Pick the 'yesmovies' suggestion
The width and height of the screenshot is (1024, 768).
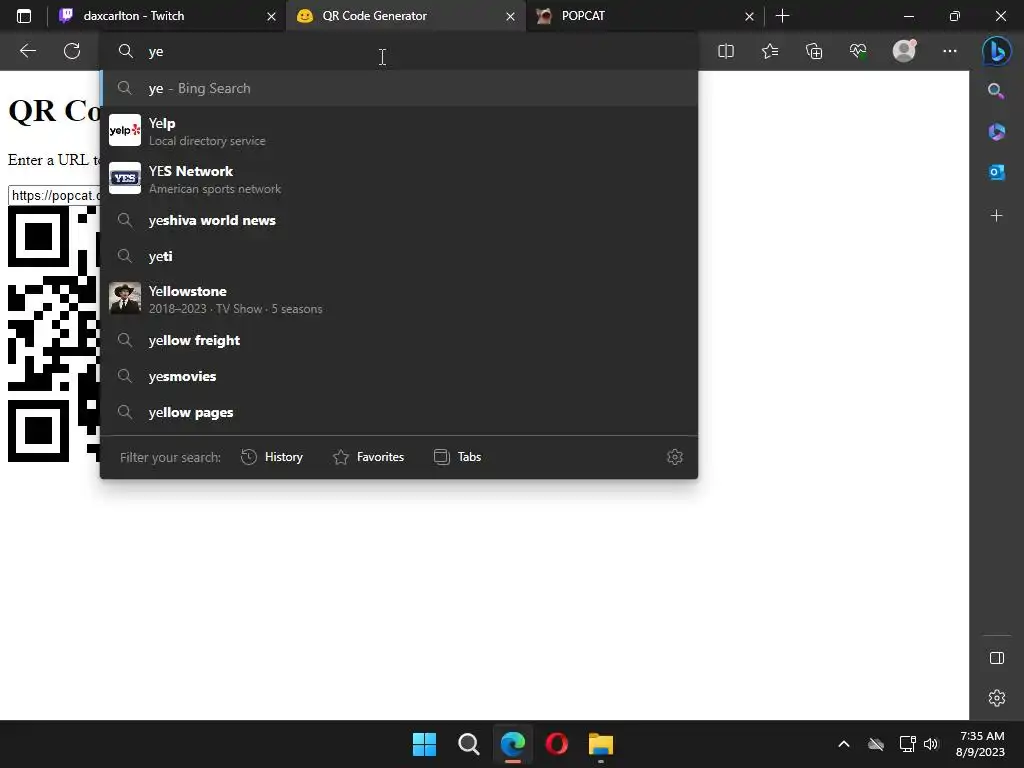tap(399, 376)
